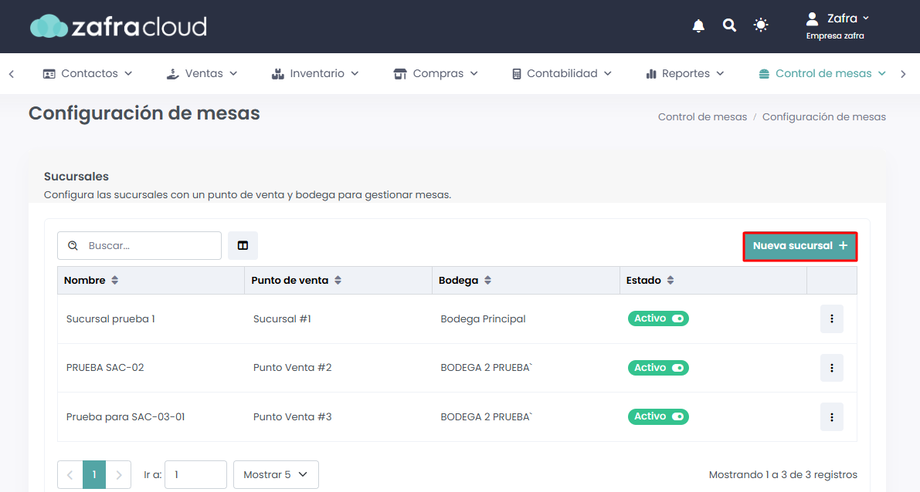Click the Nueva sucursal button
This screenshot has height=492, width=920.
pyautogui.click(x=800, y=246)
